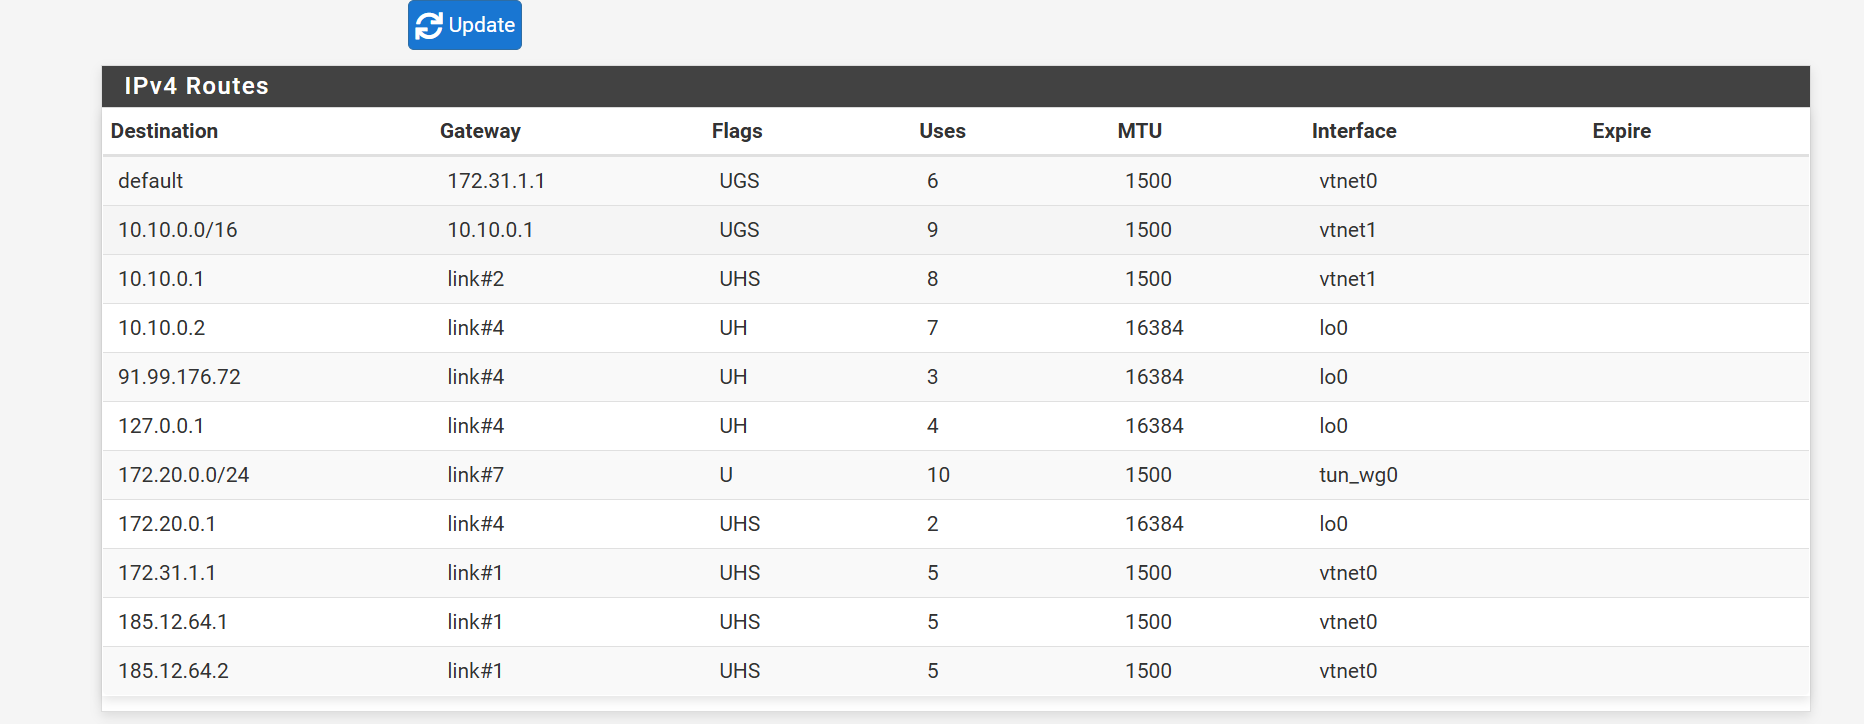Click Uses value 9
Screen dimensions: 1864x724
point(932,230)
